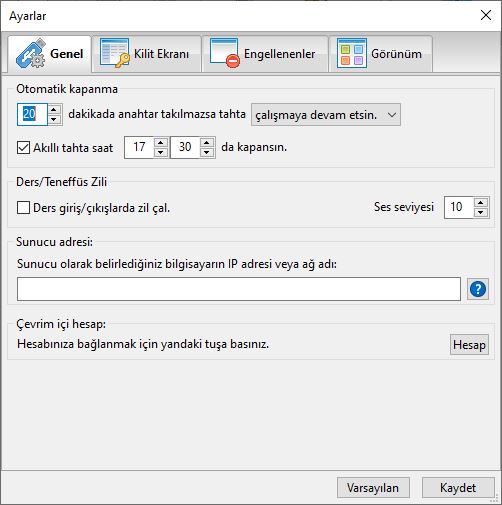Screen dimensions: 502x505
Task: Restore defaults with Varsayılan button
Action: (x=373, y=488)
